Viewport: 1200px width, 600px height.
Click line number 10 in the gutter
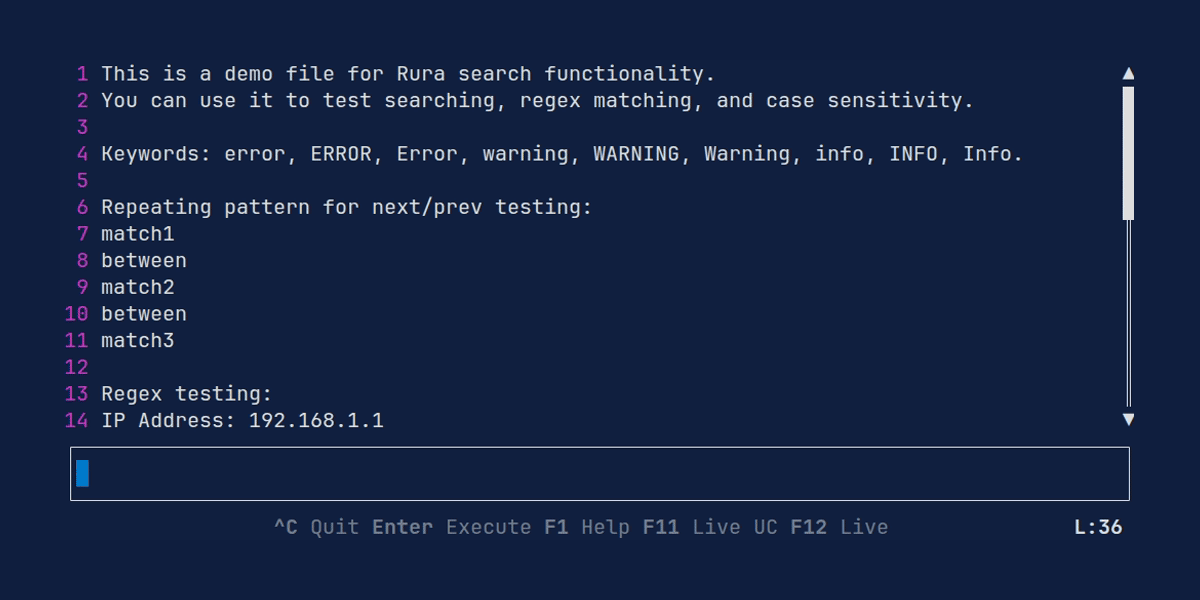coord(76,314)
